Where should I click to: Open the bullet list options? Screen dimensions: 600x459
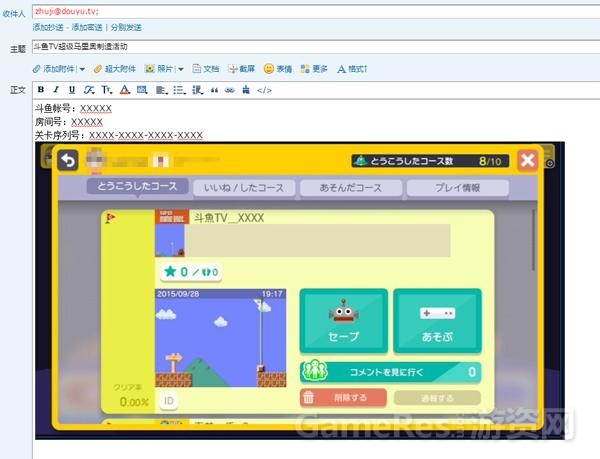pos(179,90)
